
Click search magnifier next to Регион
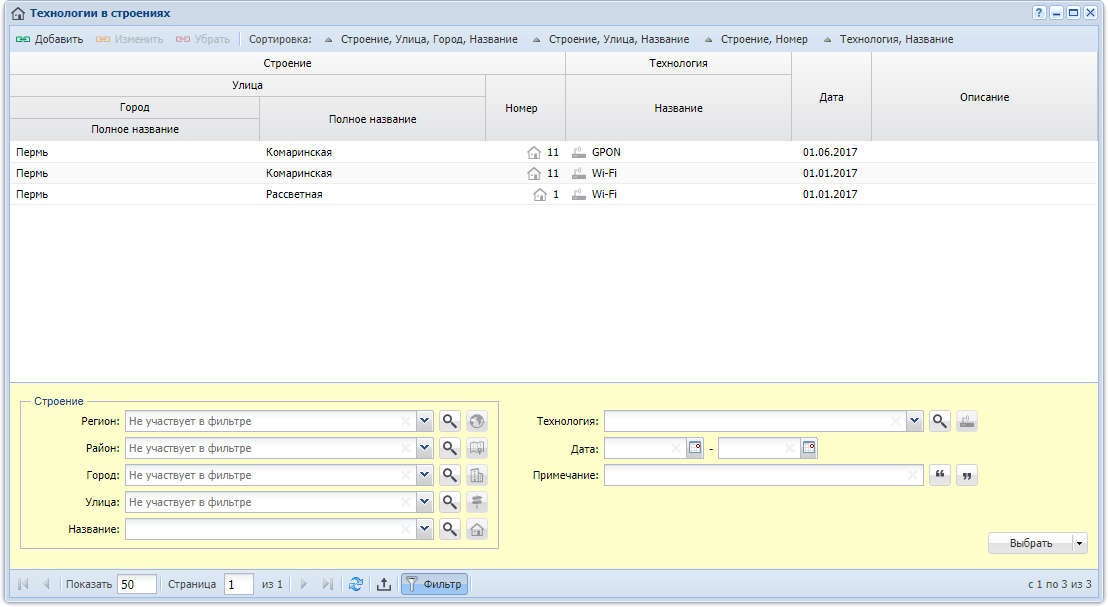[x=449, y=421]
